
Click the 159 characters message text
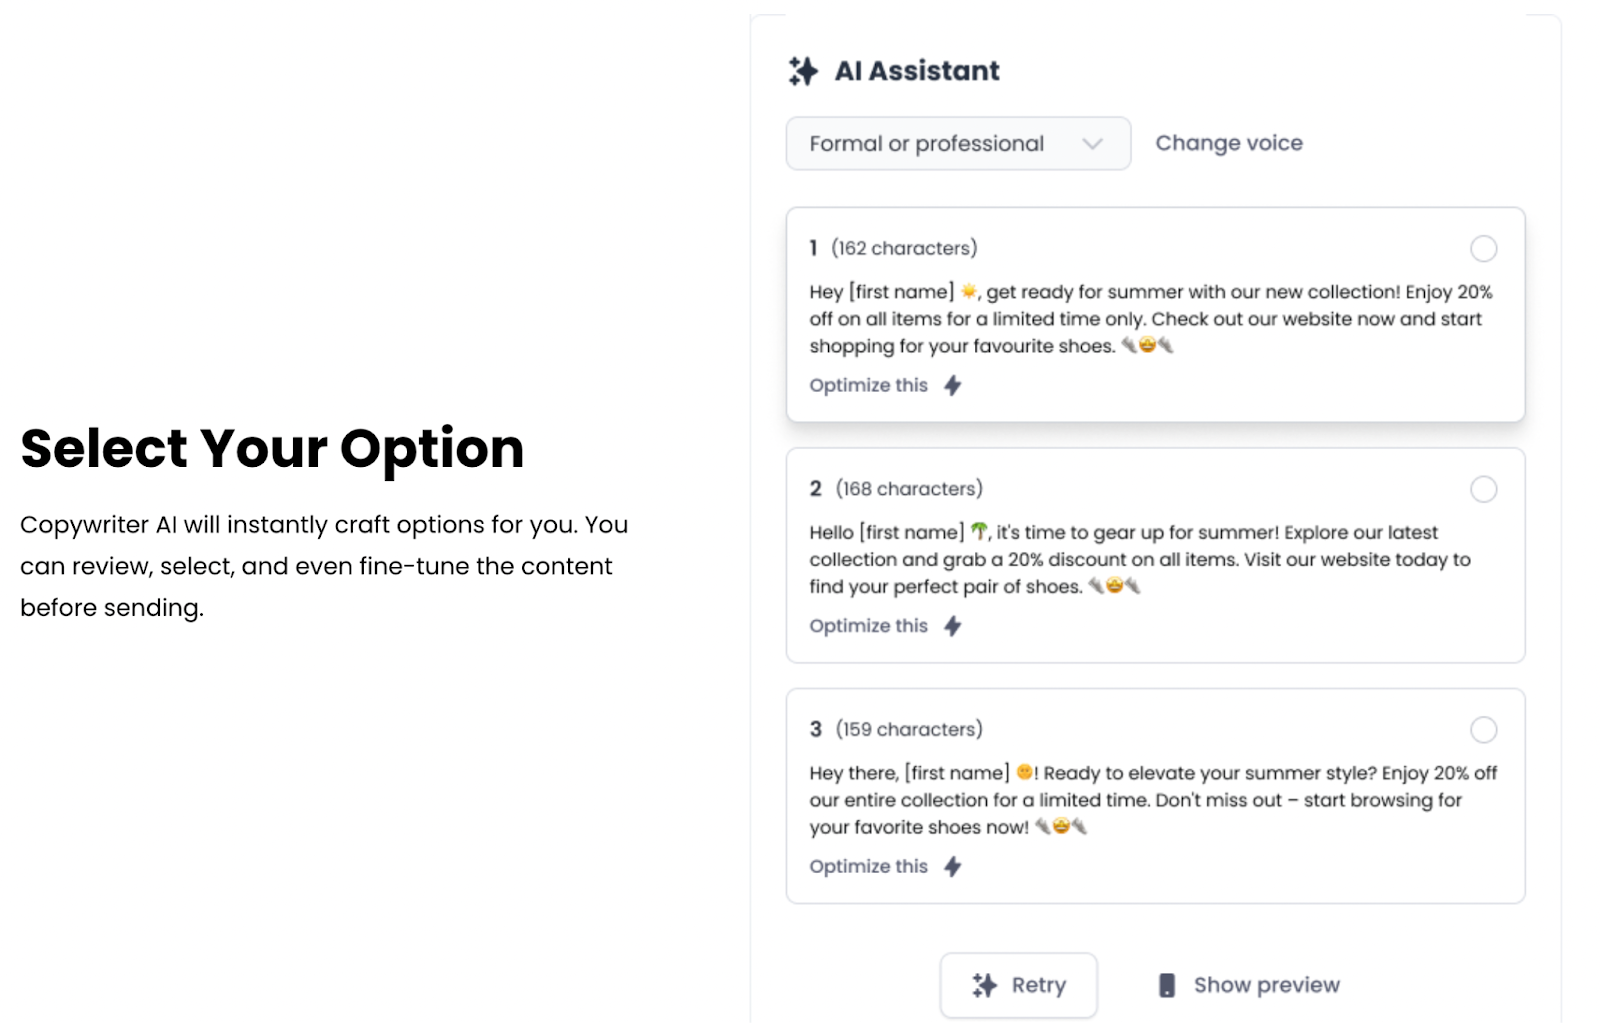[1150, 800]
